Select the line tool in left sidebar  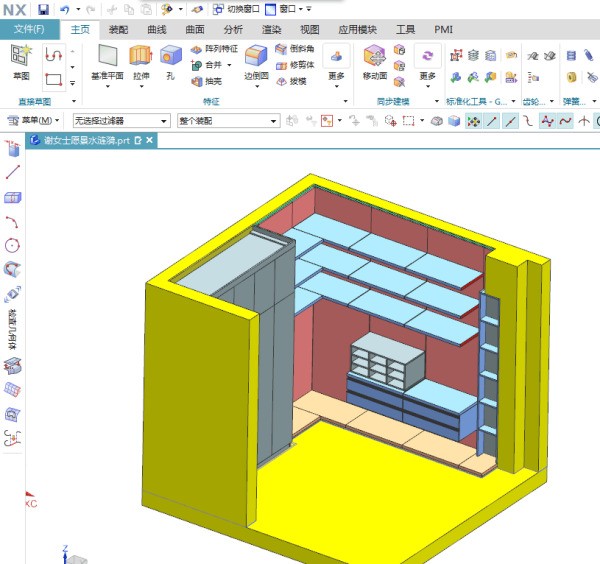(x=13, y=173)
